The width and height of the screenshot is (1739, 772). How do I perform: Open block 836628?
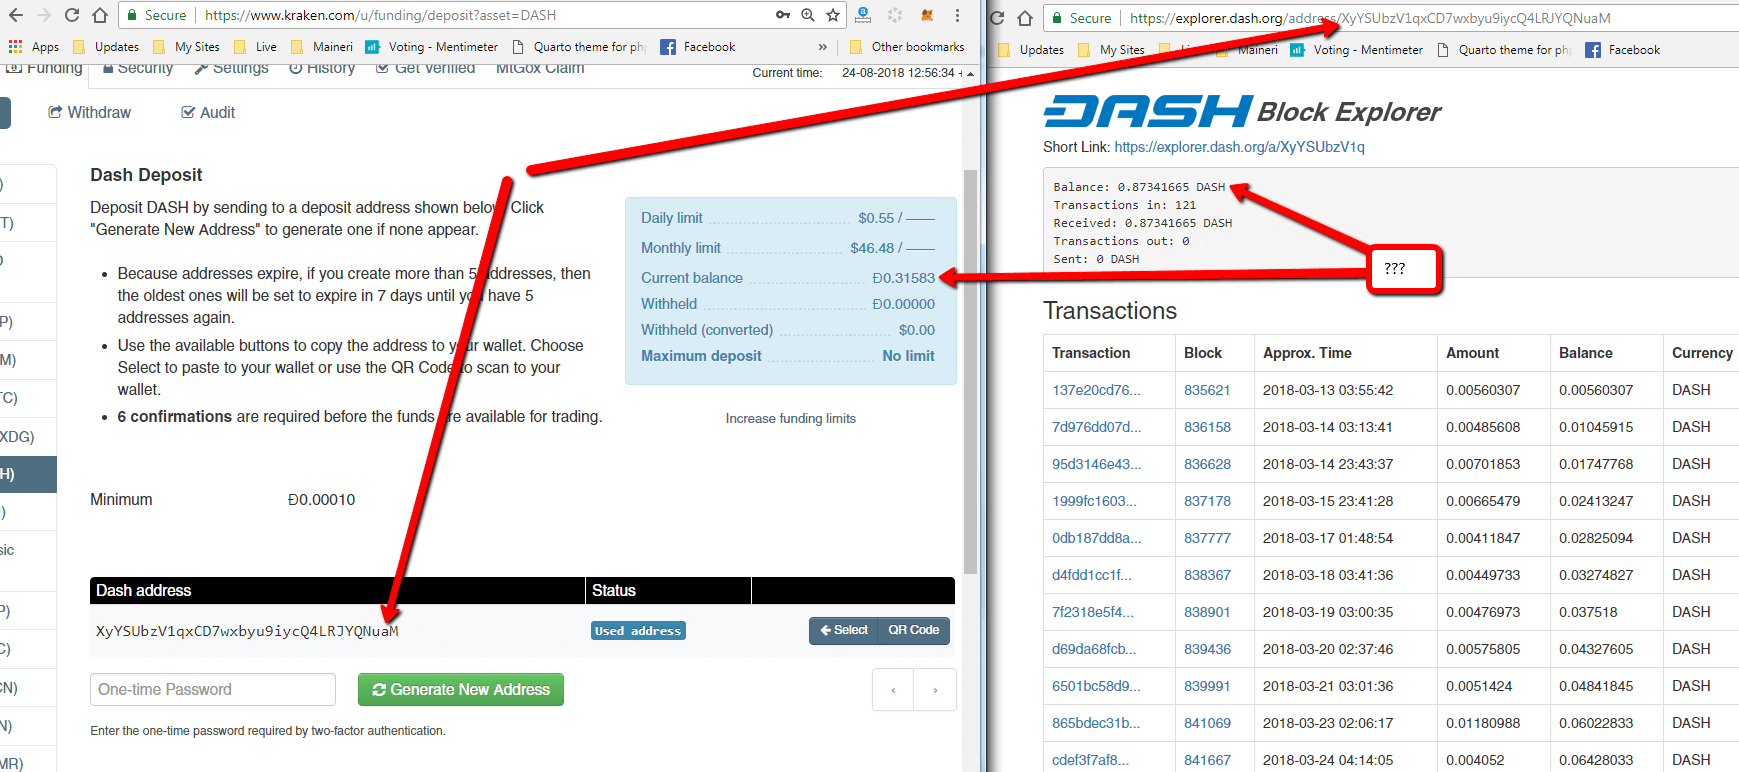1207,464
